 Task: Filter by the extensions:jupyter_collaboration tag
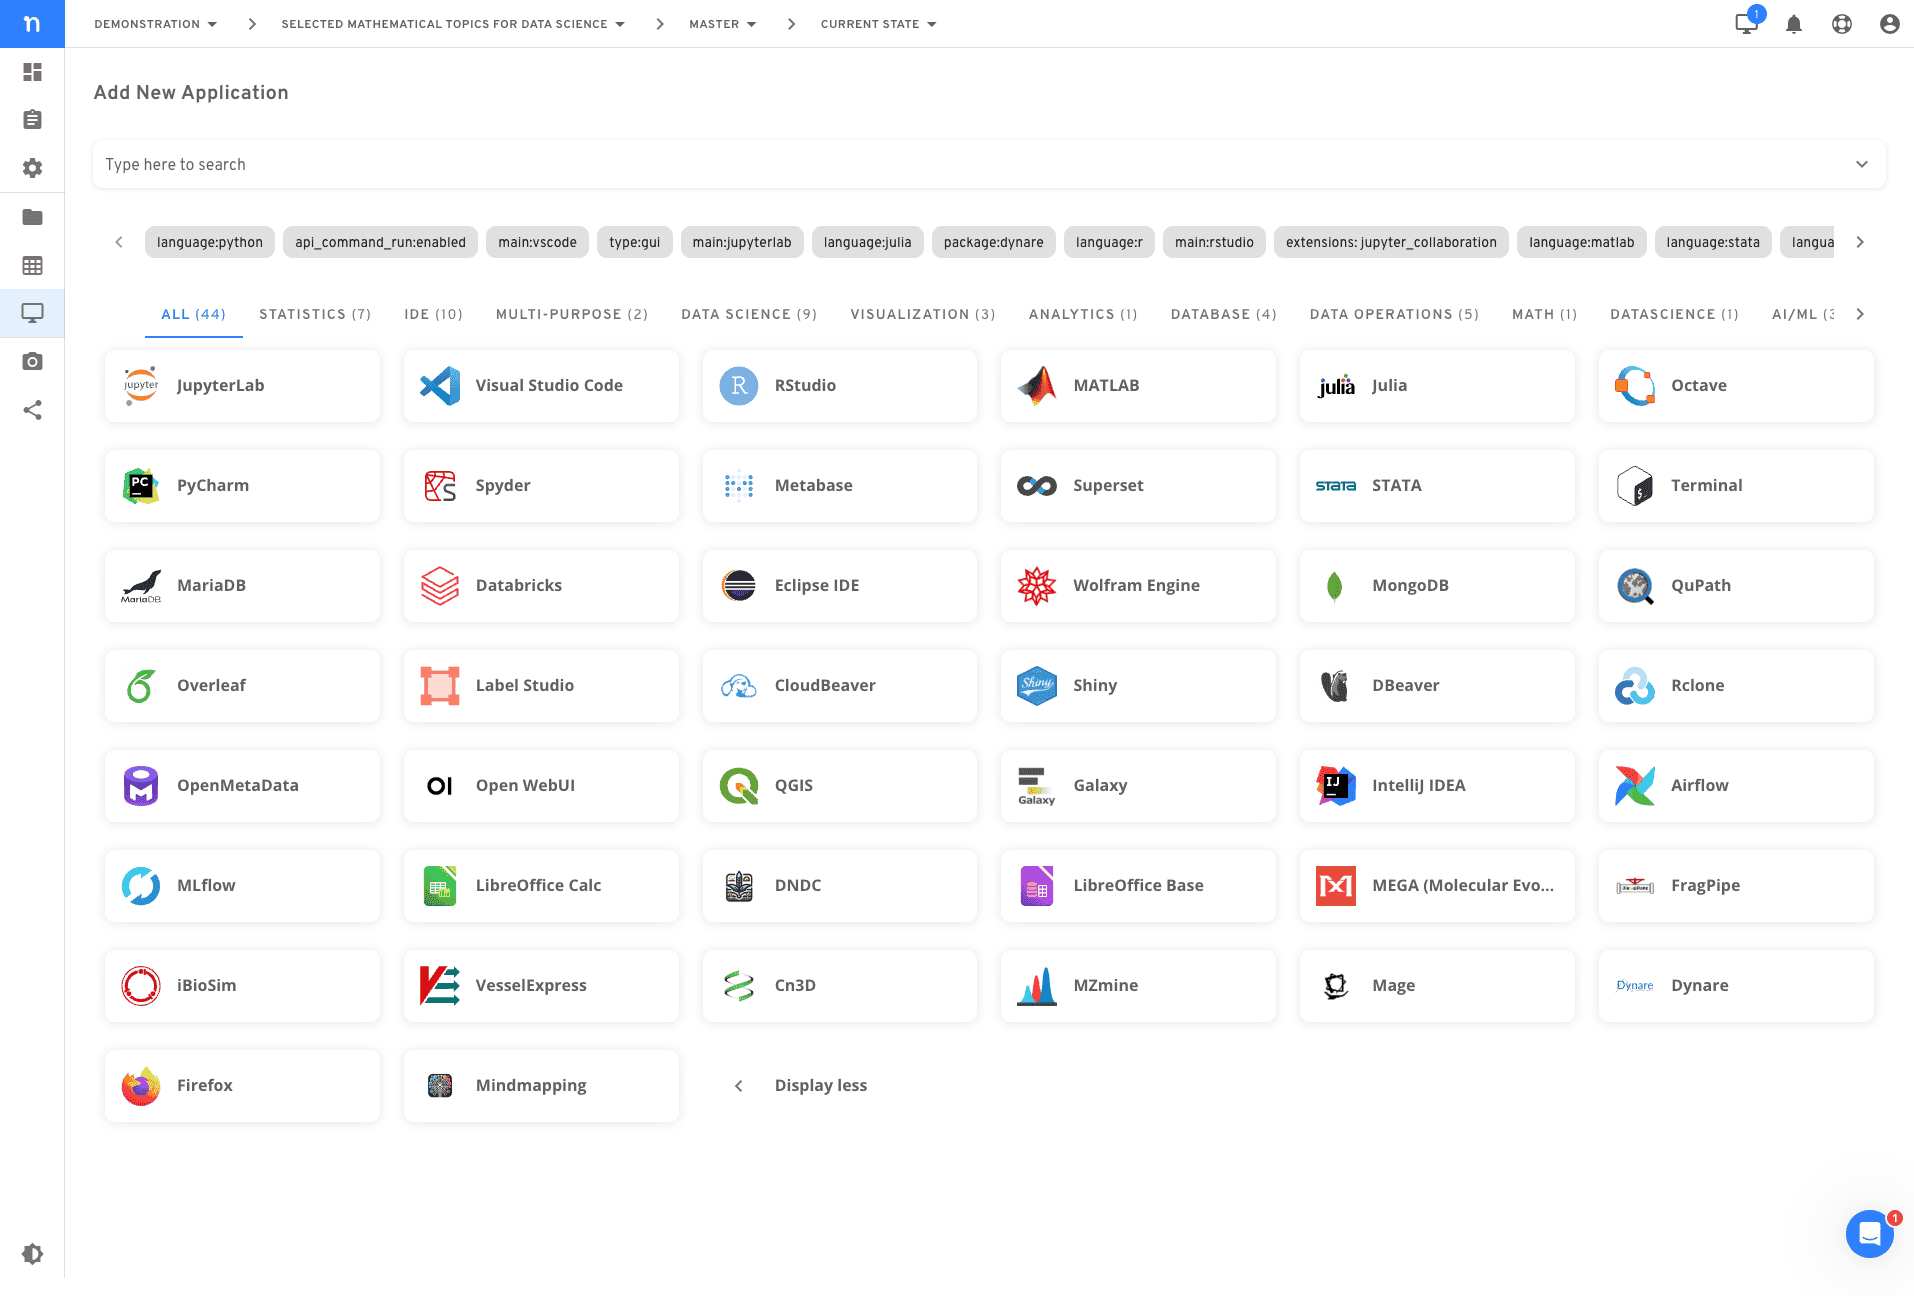(x=1391, y=242)
